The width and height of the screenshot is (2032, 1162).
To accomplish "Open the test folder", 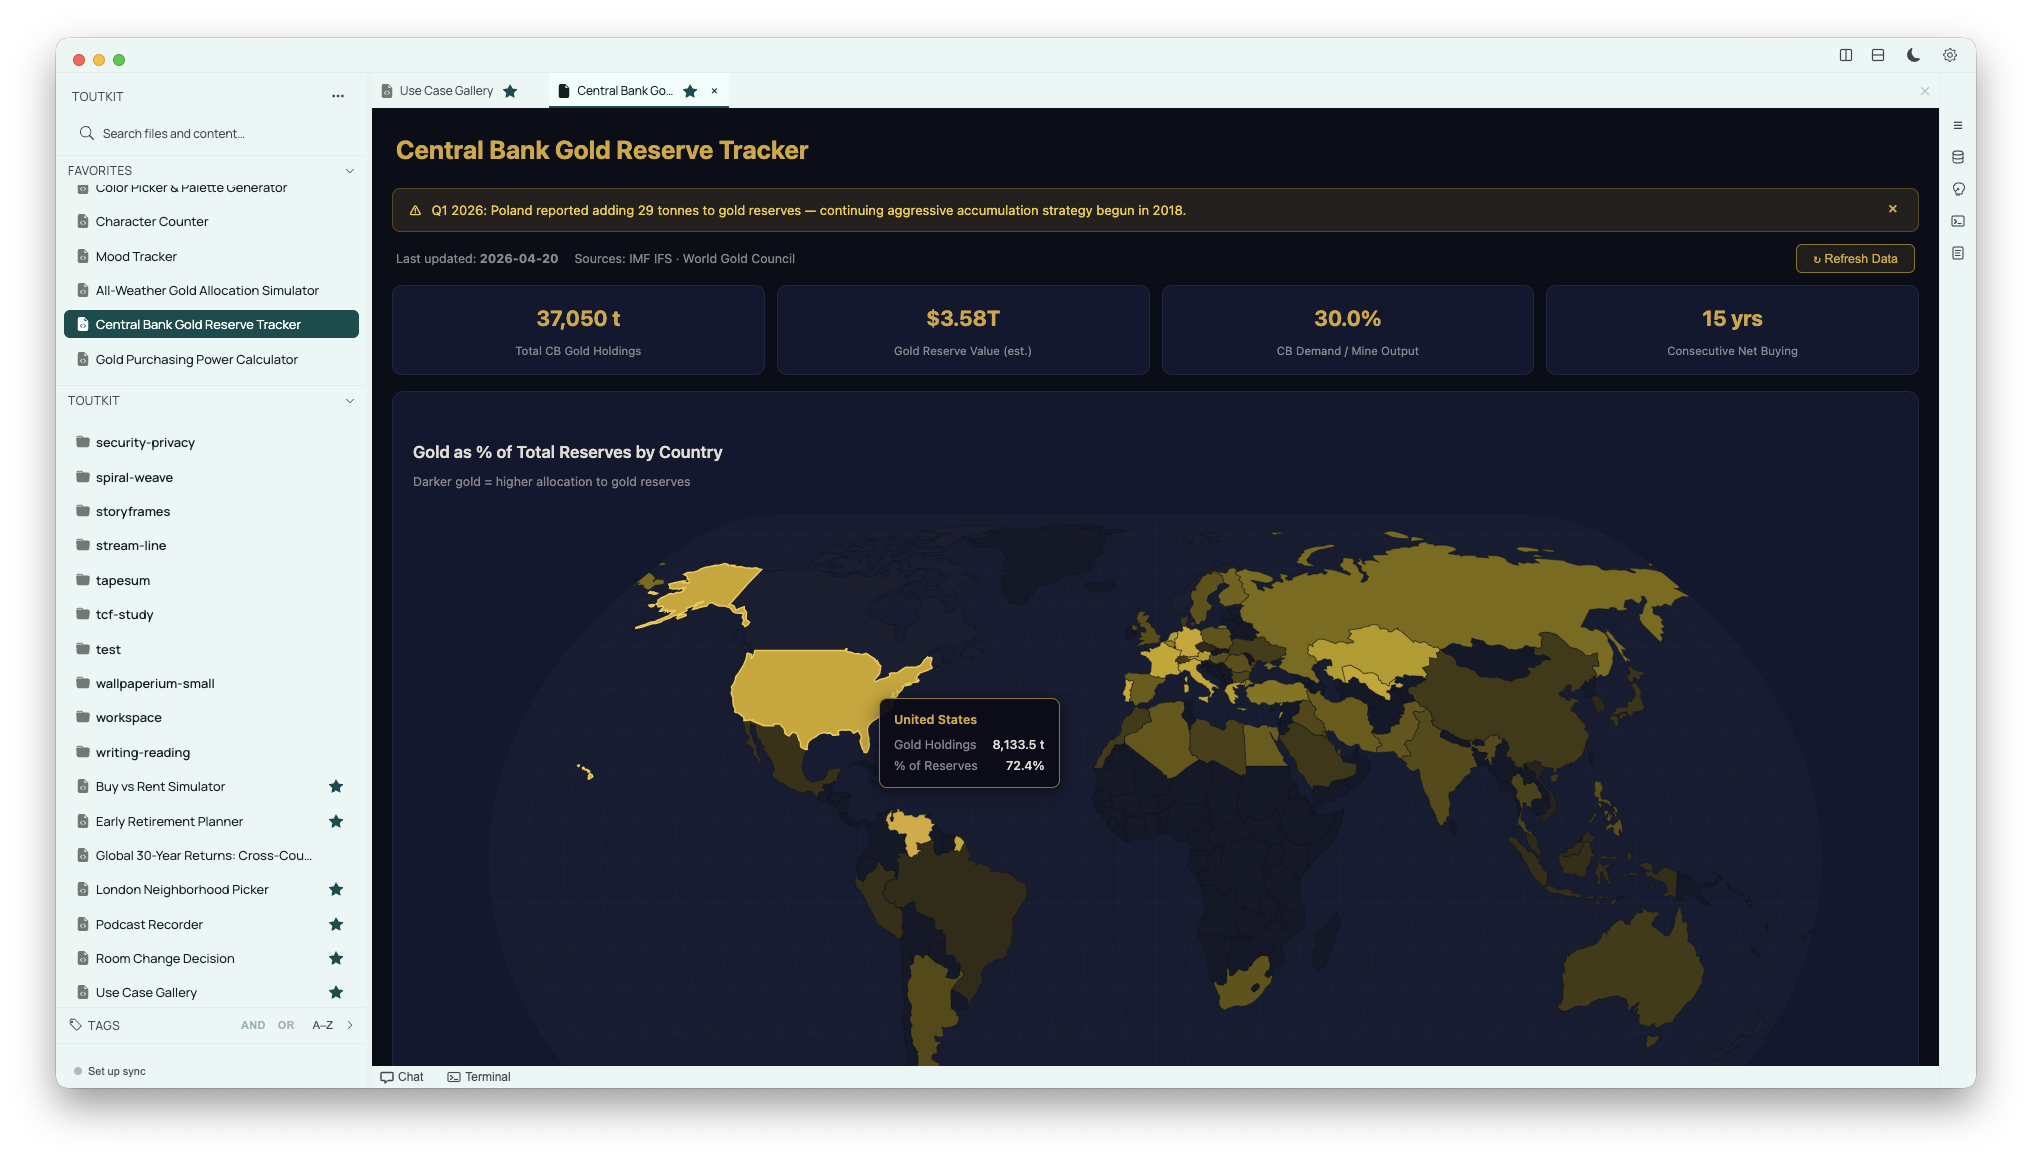I will point(211,650).
